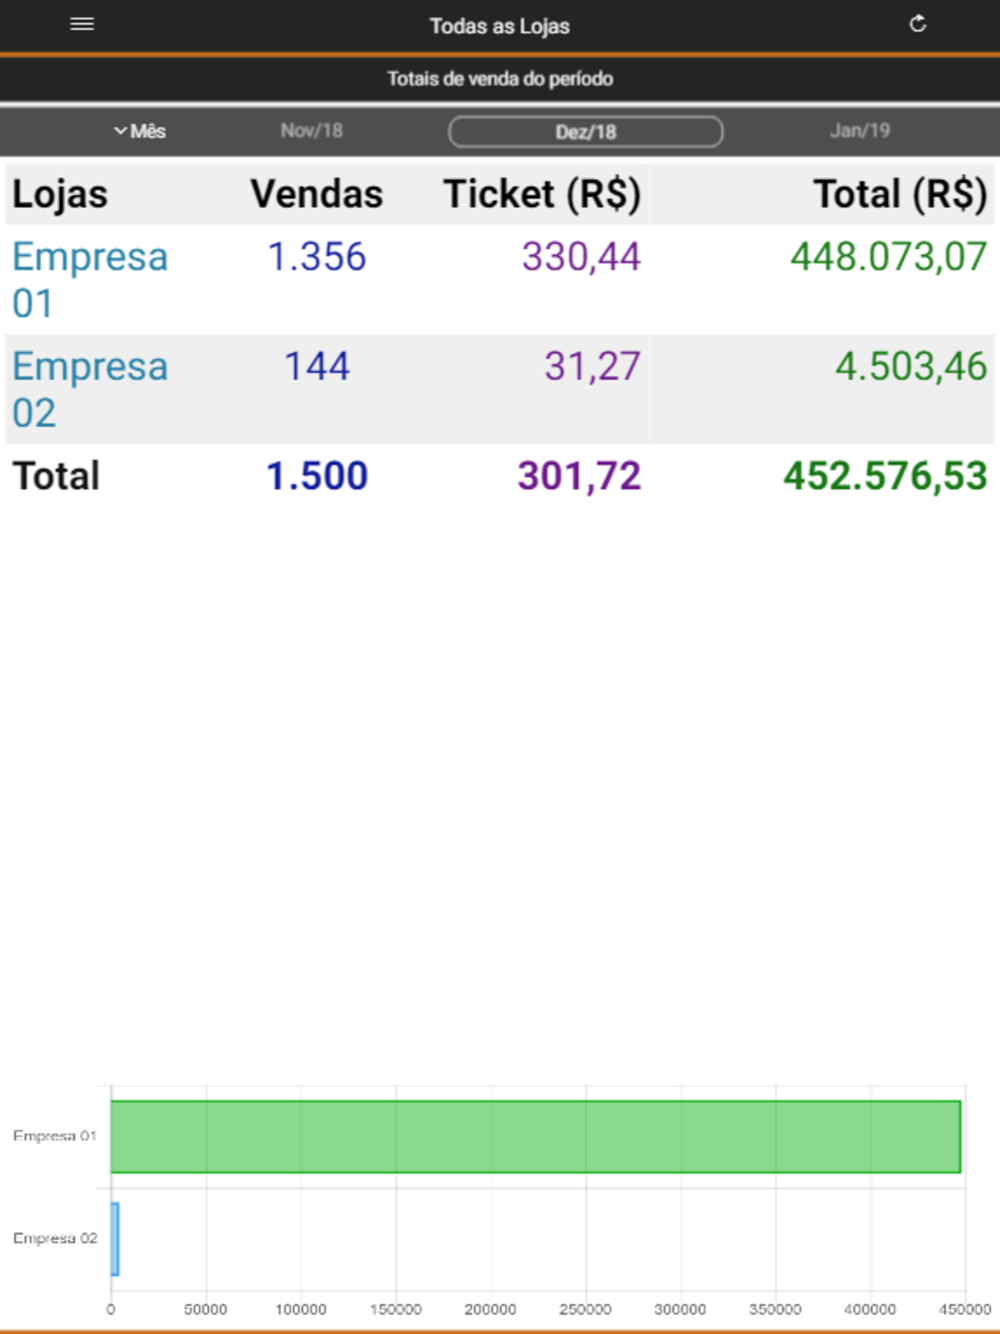The height and width of the screenshot is (1334, 1000).
Task: Open the Empresa 01 store link
Action: (90, 280)
